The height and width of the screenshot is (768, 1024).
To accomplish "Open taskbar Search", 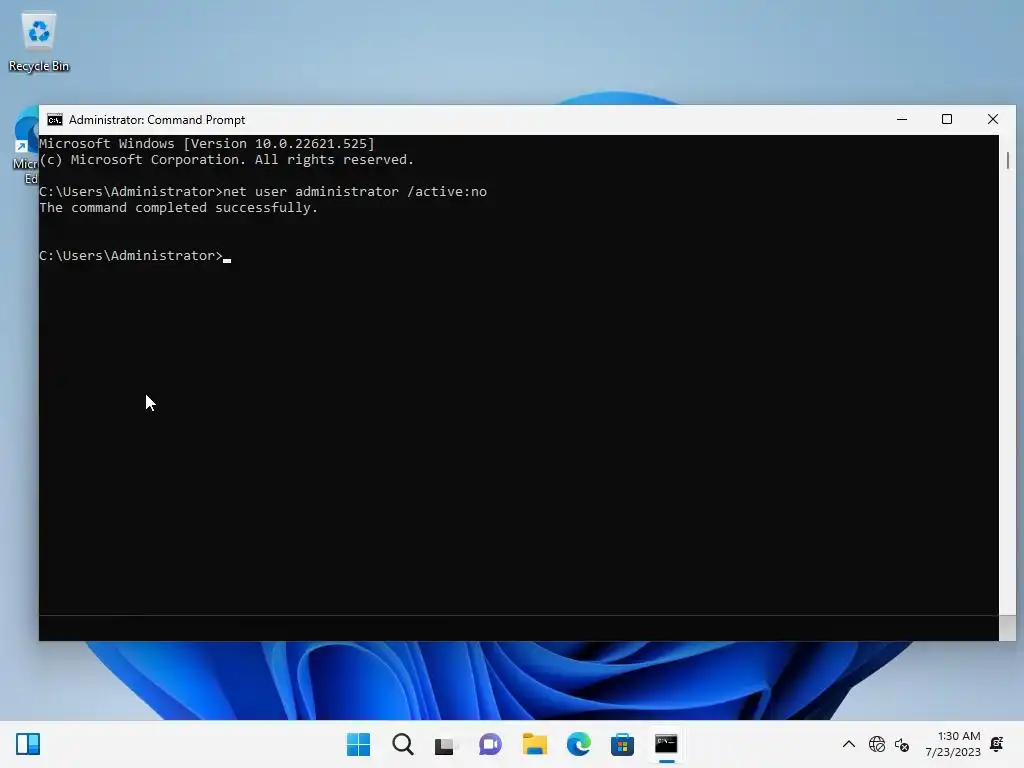I will click(402, 744).
